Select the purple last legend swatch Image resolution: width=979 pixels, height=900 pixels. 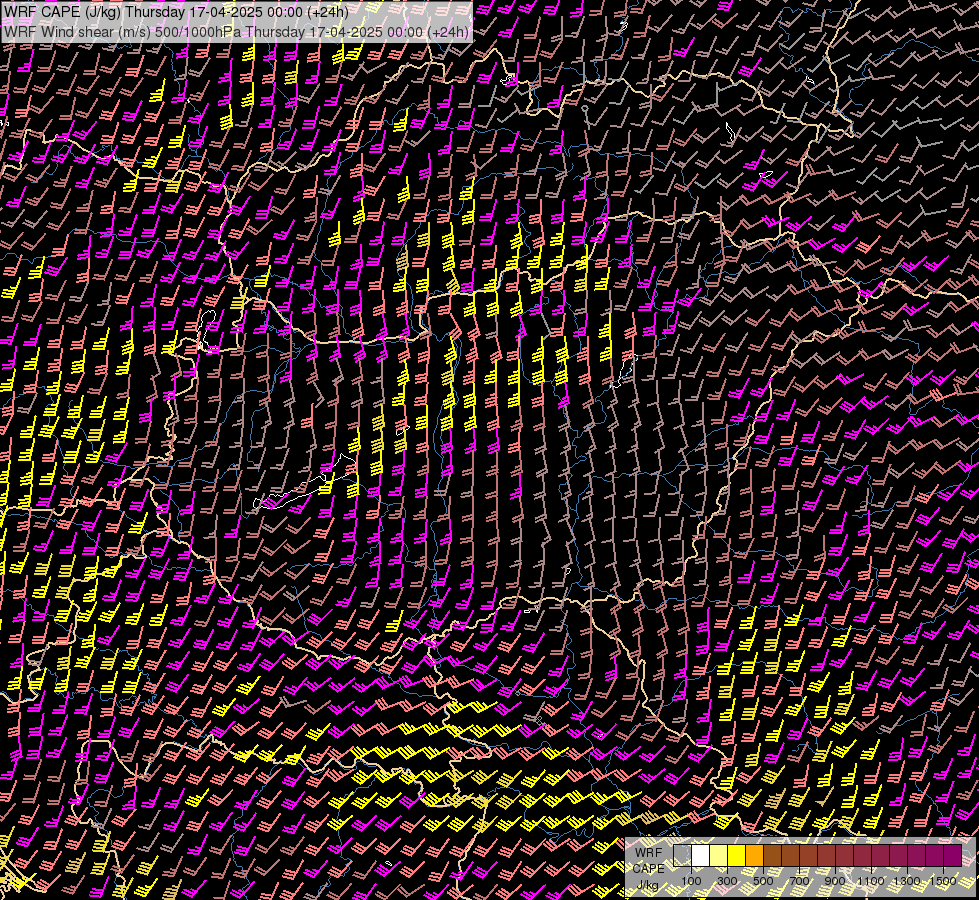click(953, 855)
